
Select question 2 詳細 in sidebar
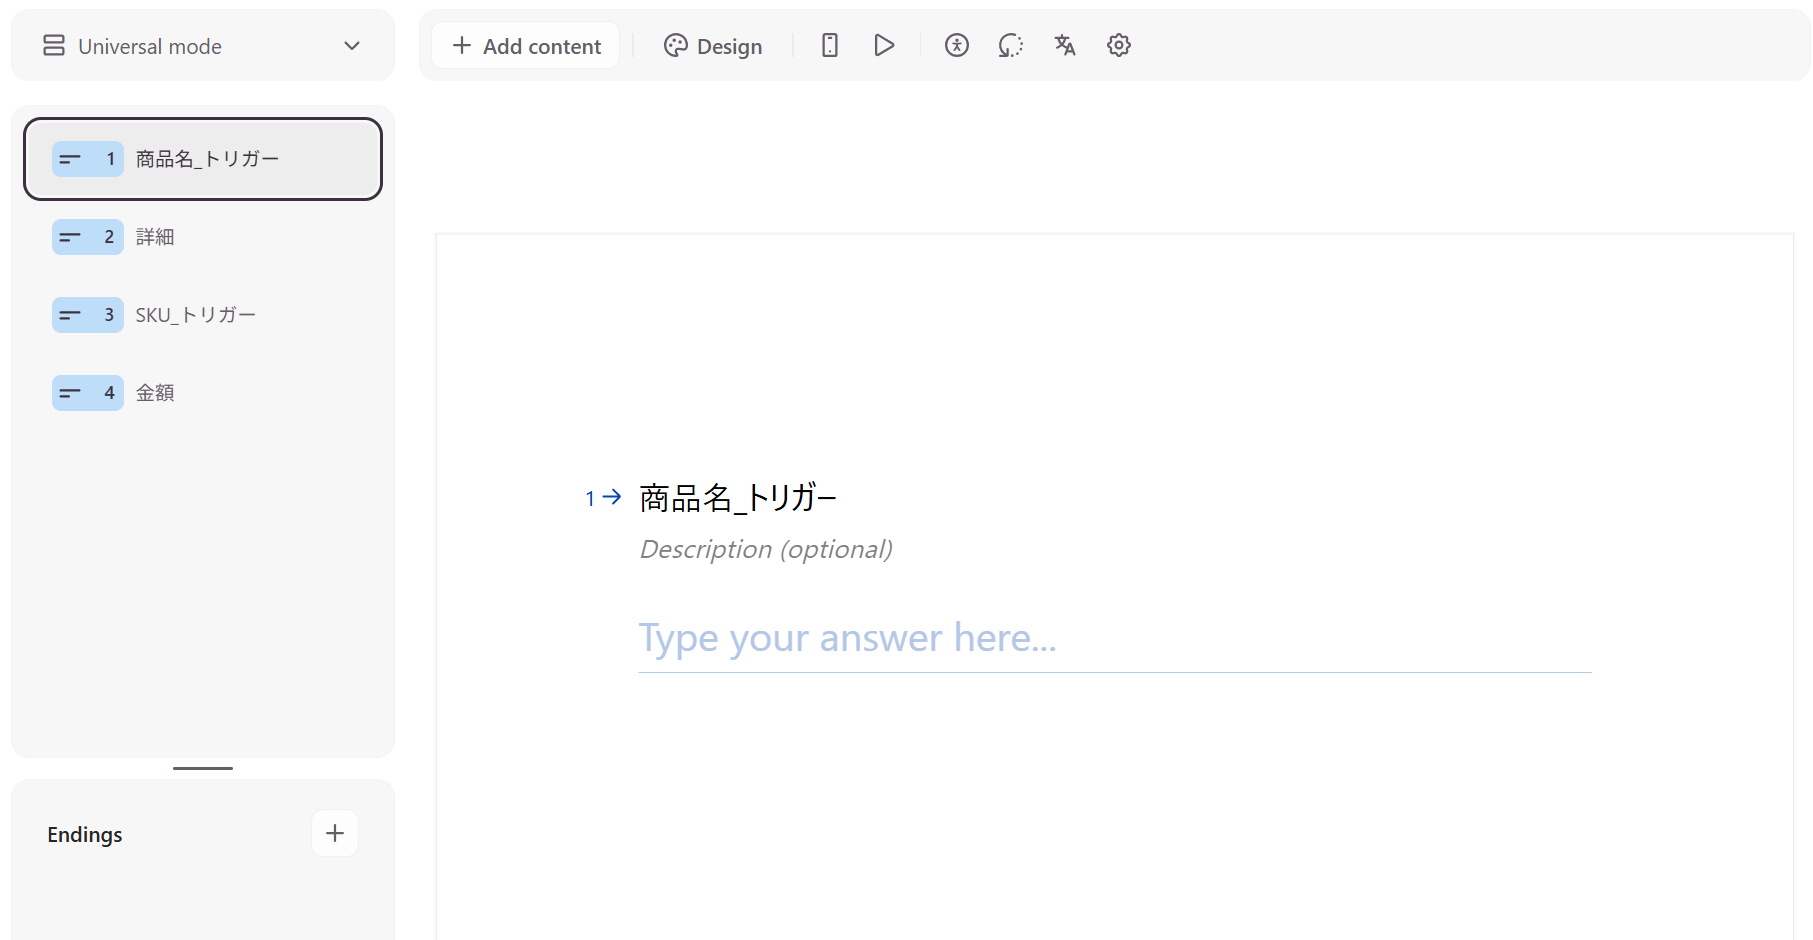coord(155,237)
